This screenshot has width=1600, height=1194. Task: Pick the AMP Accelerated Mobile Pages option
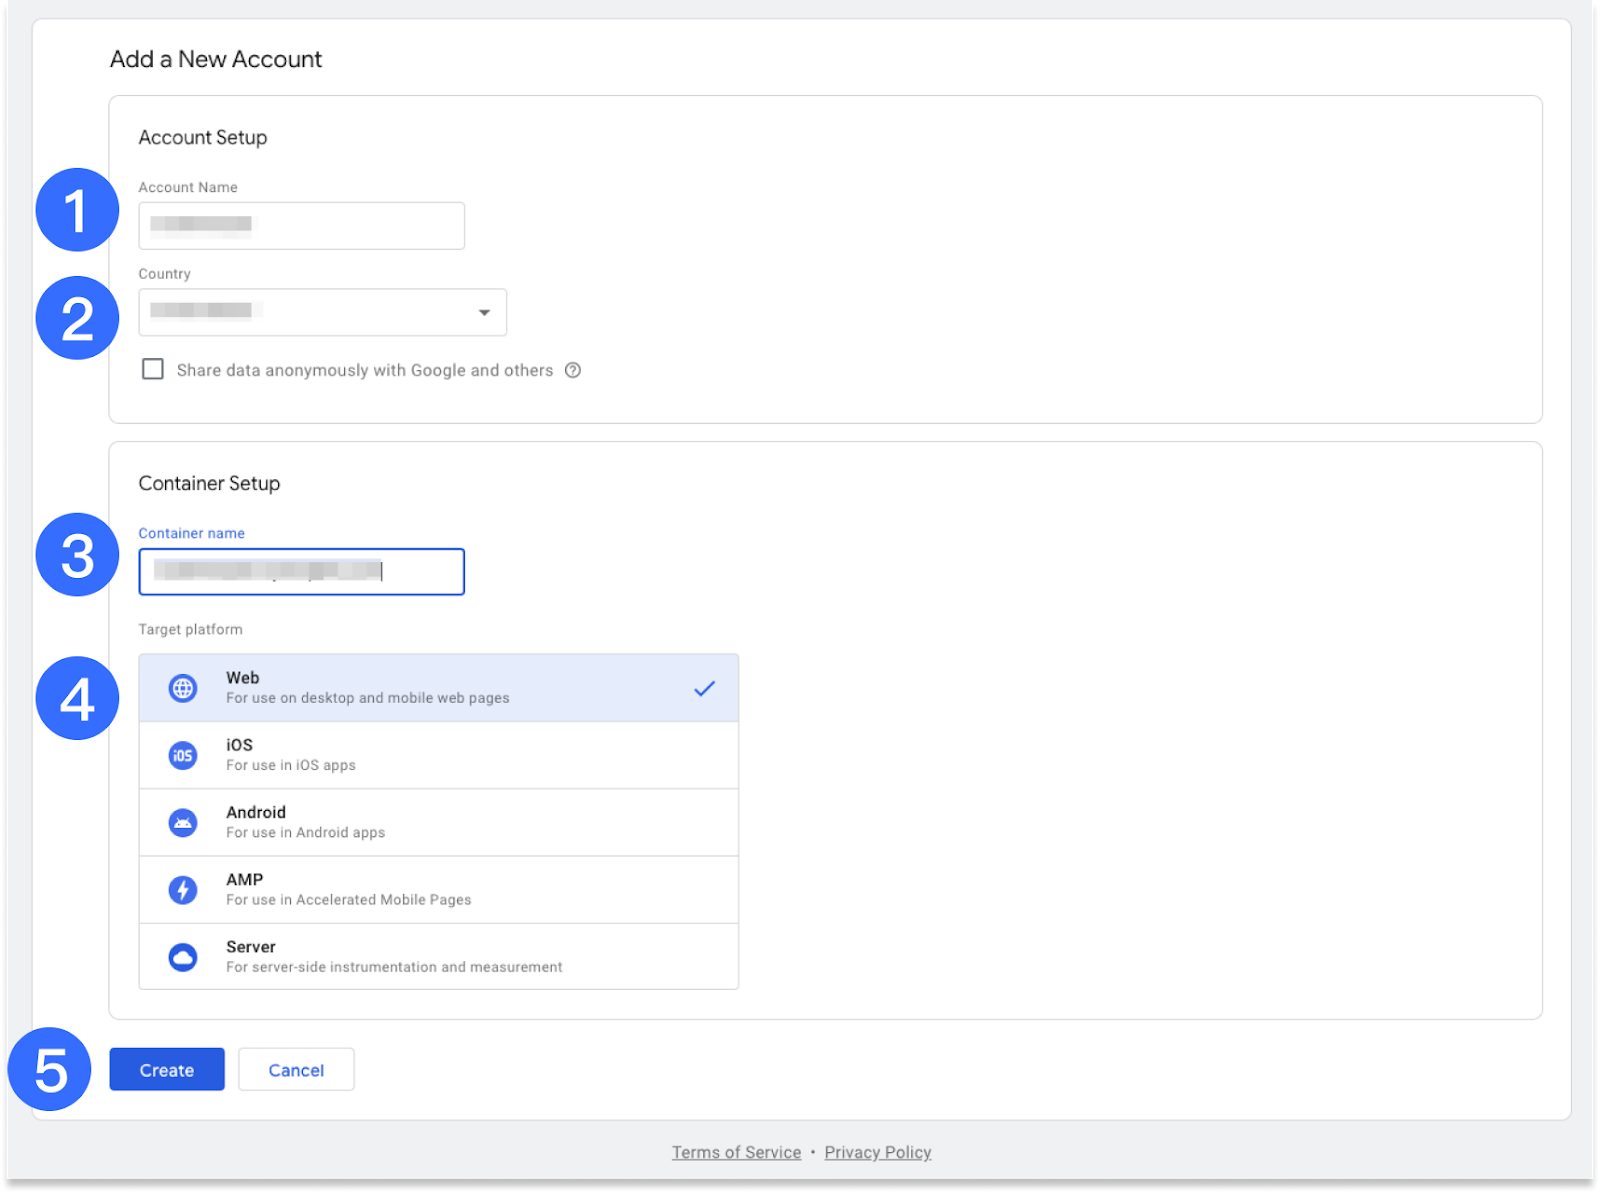tap(438, 890)
